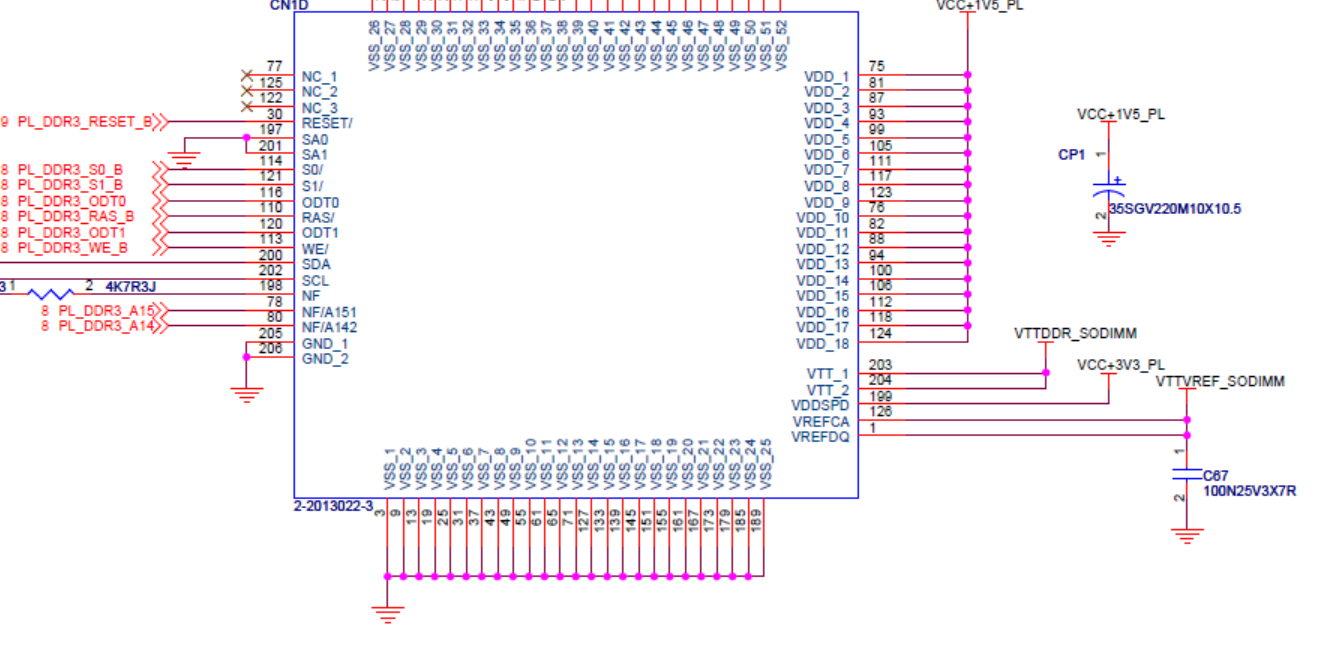Select the VCC+1V5_PL label above CP1
Viewport: 1326px width, 653px height.
click(x=1121, y=114)
